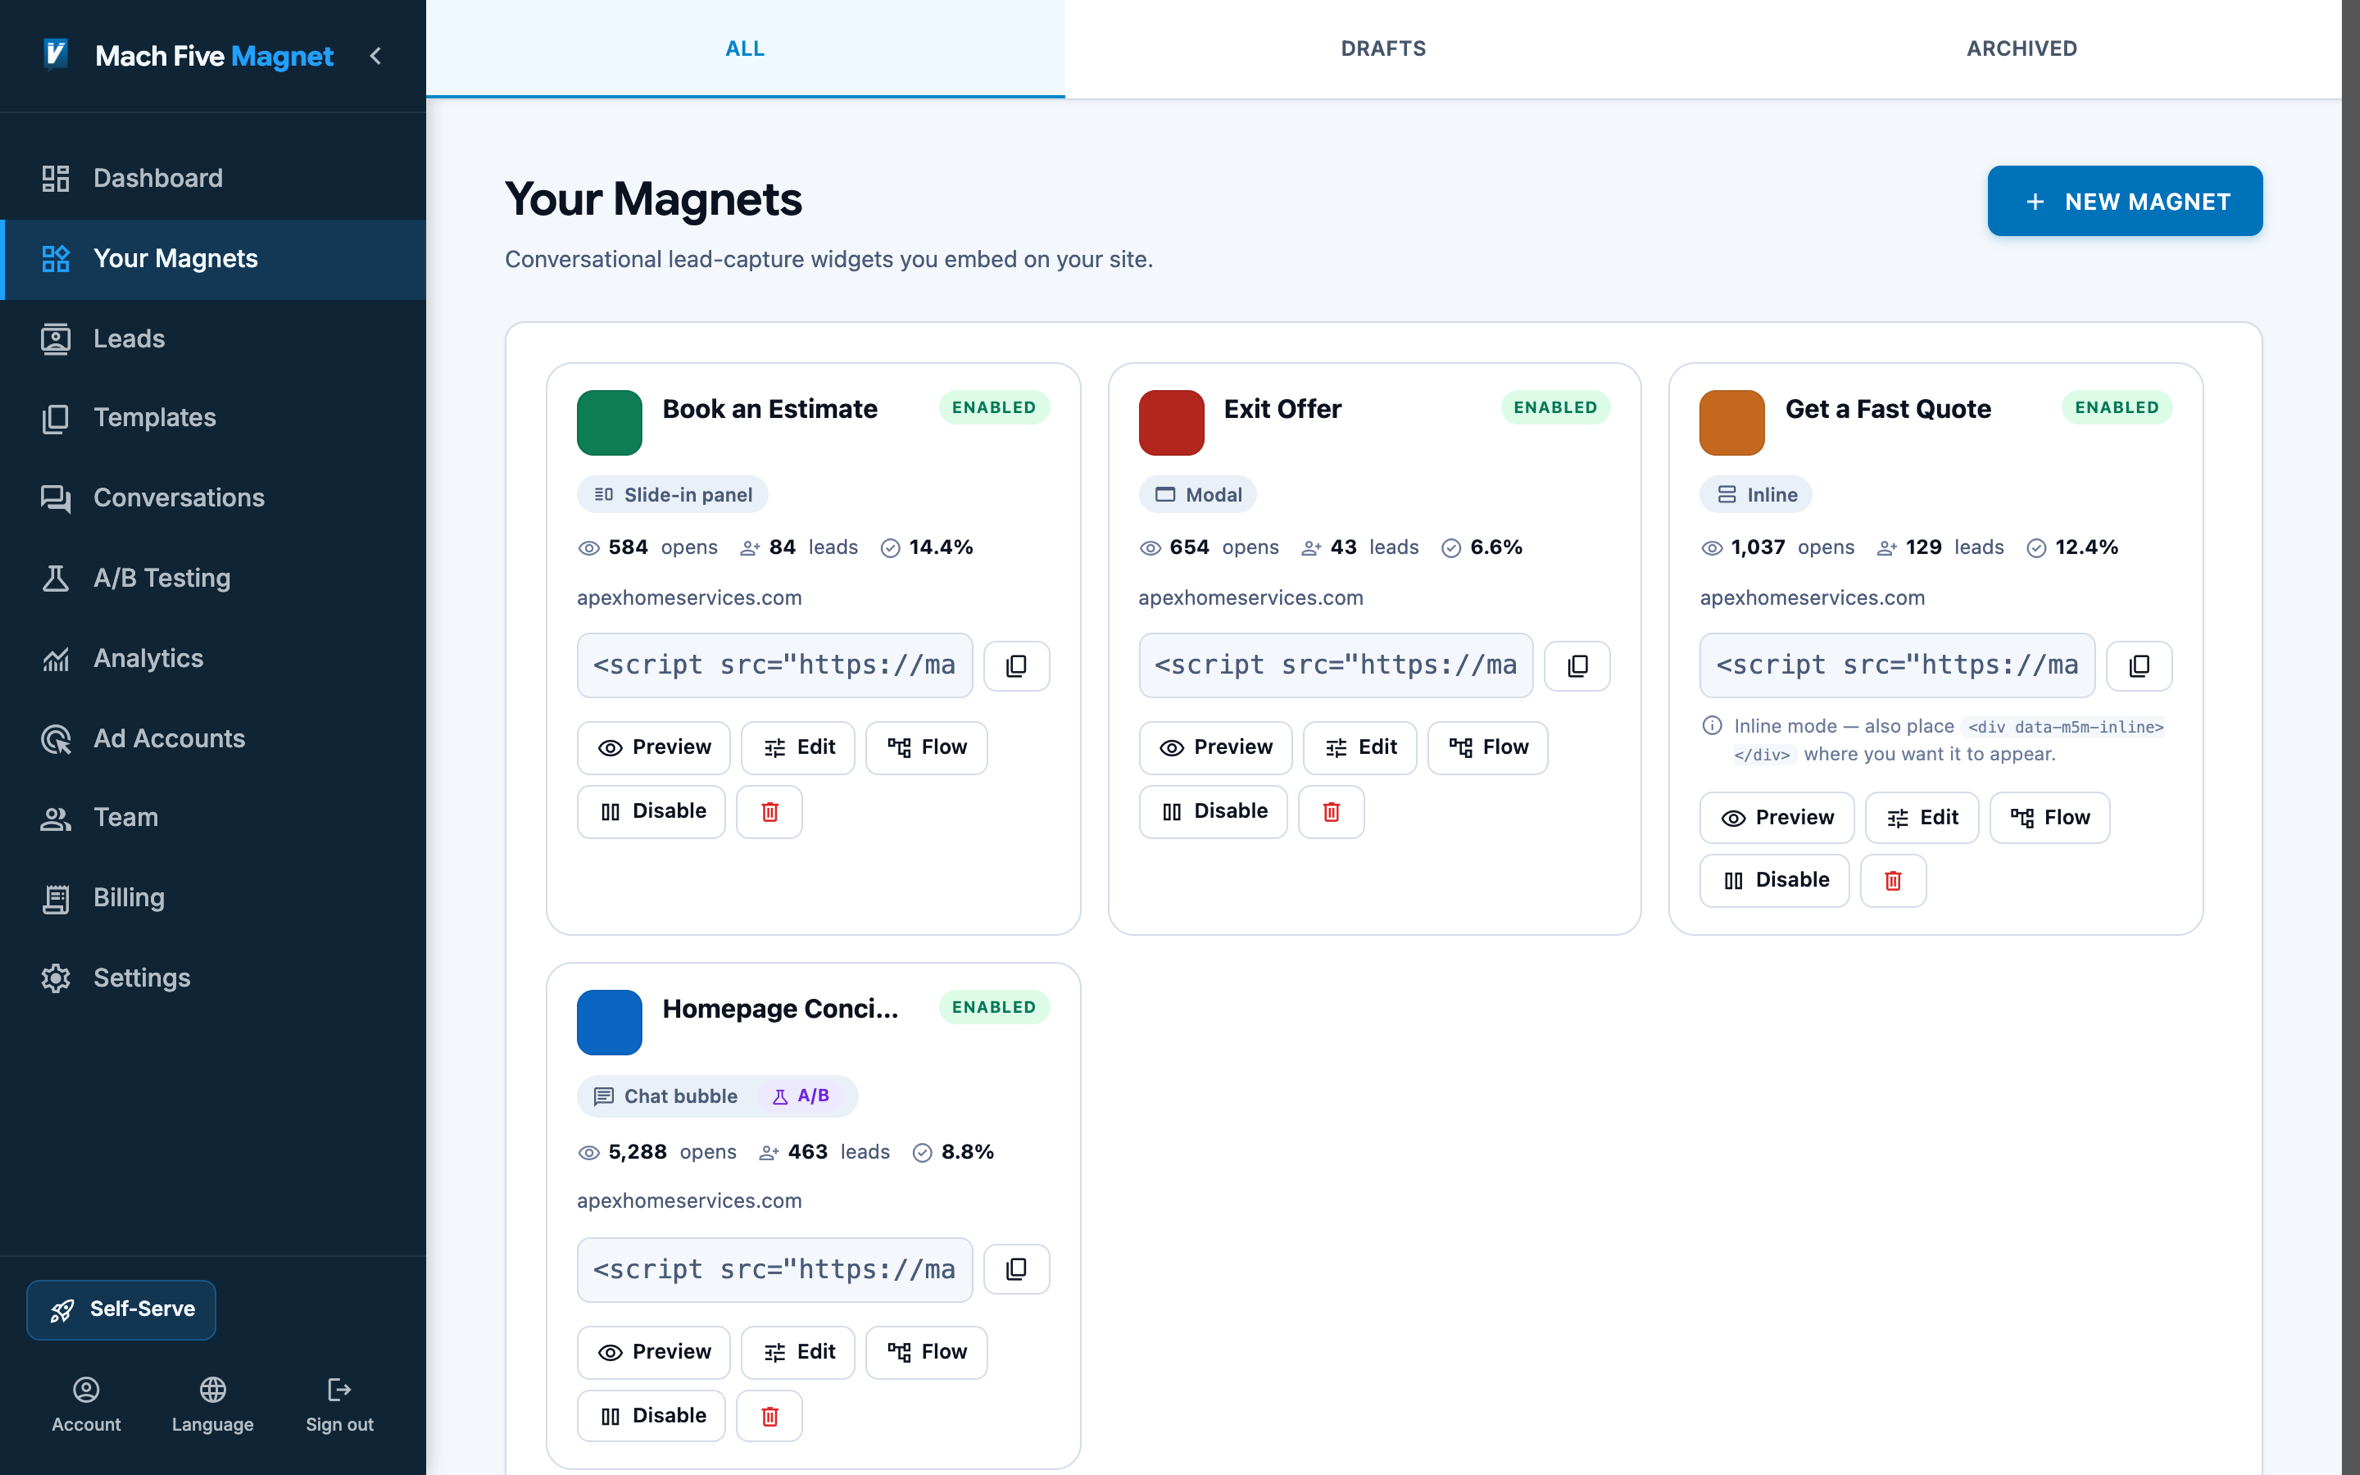Preview the Get a Fast Quote magnet
This screenshot has height=1475, width=2360.
pyautogui.click(x=1777, y=818)
